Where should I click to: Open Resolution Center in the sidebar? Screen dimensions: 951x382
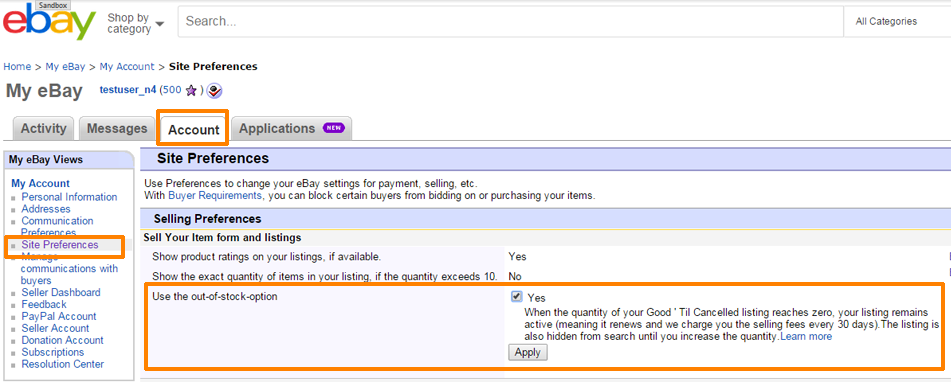coord(62,364)
